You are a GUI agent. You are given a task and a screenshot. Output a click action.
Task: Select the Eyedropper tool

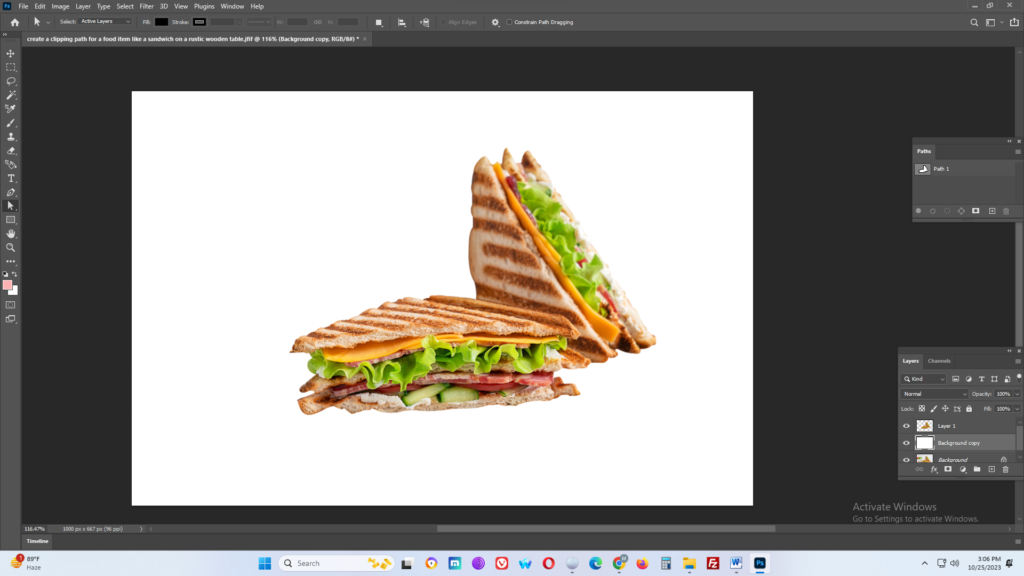10,109
